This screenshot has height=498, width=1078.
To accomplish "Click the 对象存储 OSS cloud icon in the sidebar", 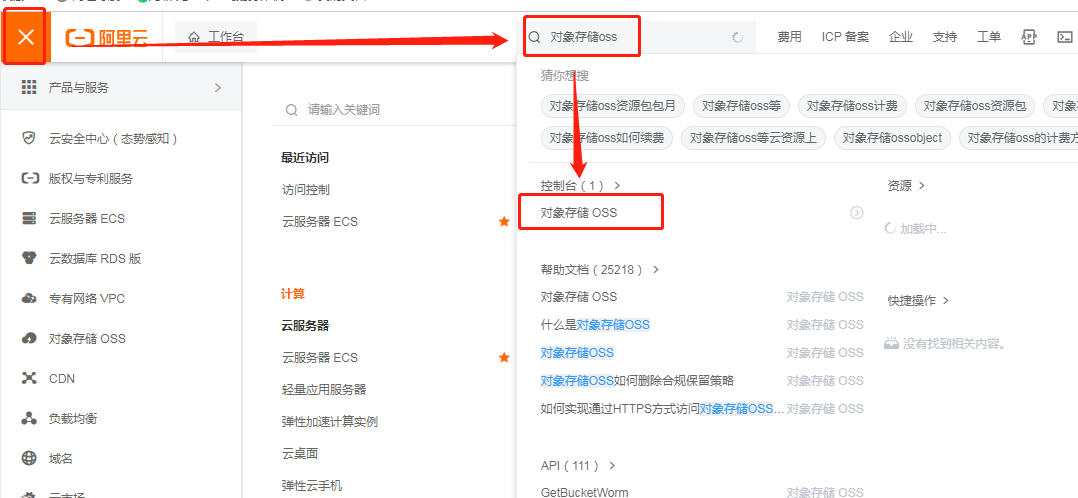I will click(29, 338).
